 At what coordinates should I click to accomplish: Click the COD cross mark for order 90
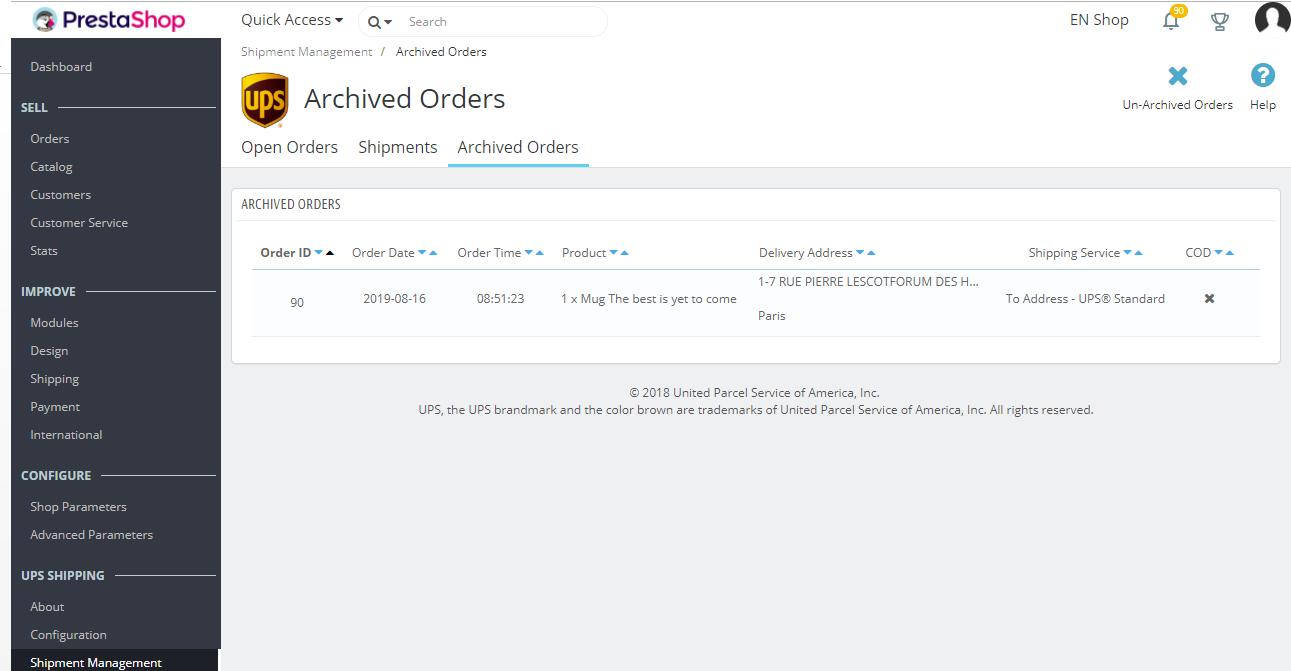pyautogui.click(x=1209, y=299)
